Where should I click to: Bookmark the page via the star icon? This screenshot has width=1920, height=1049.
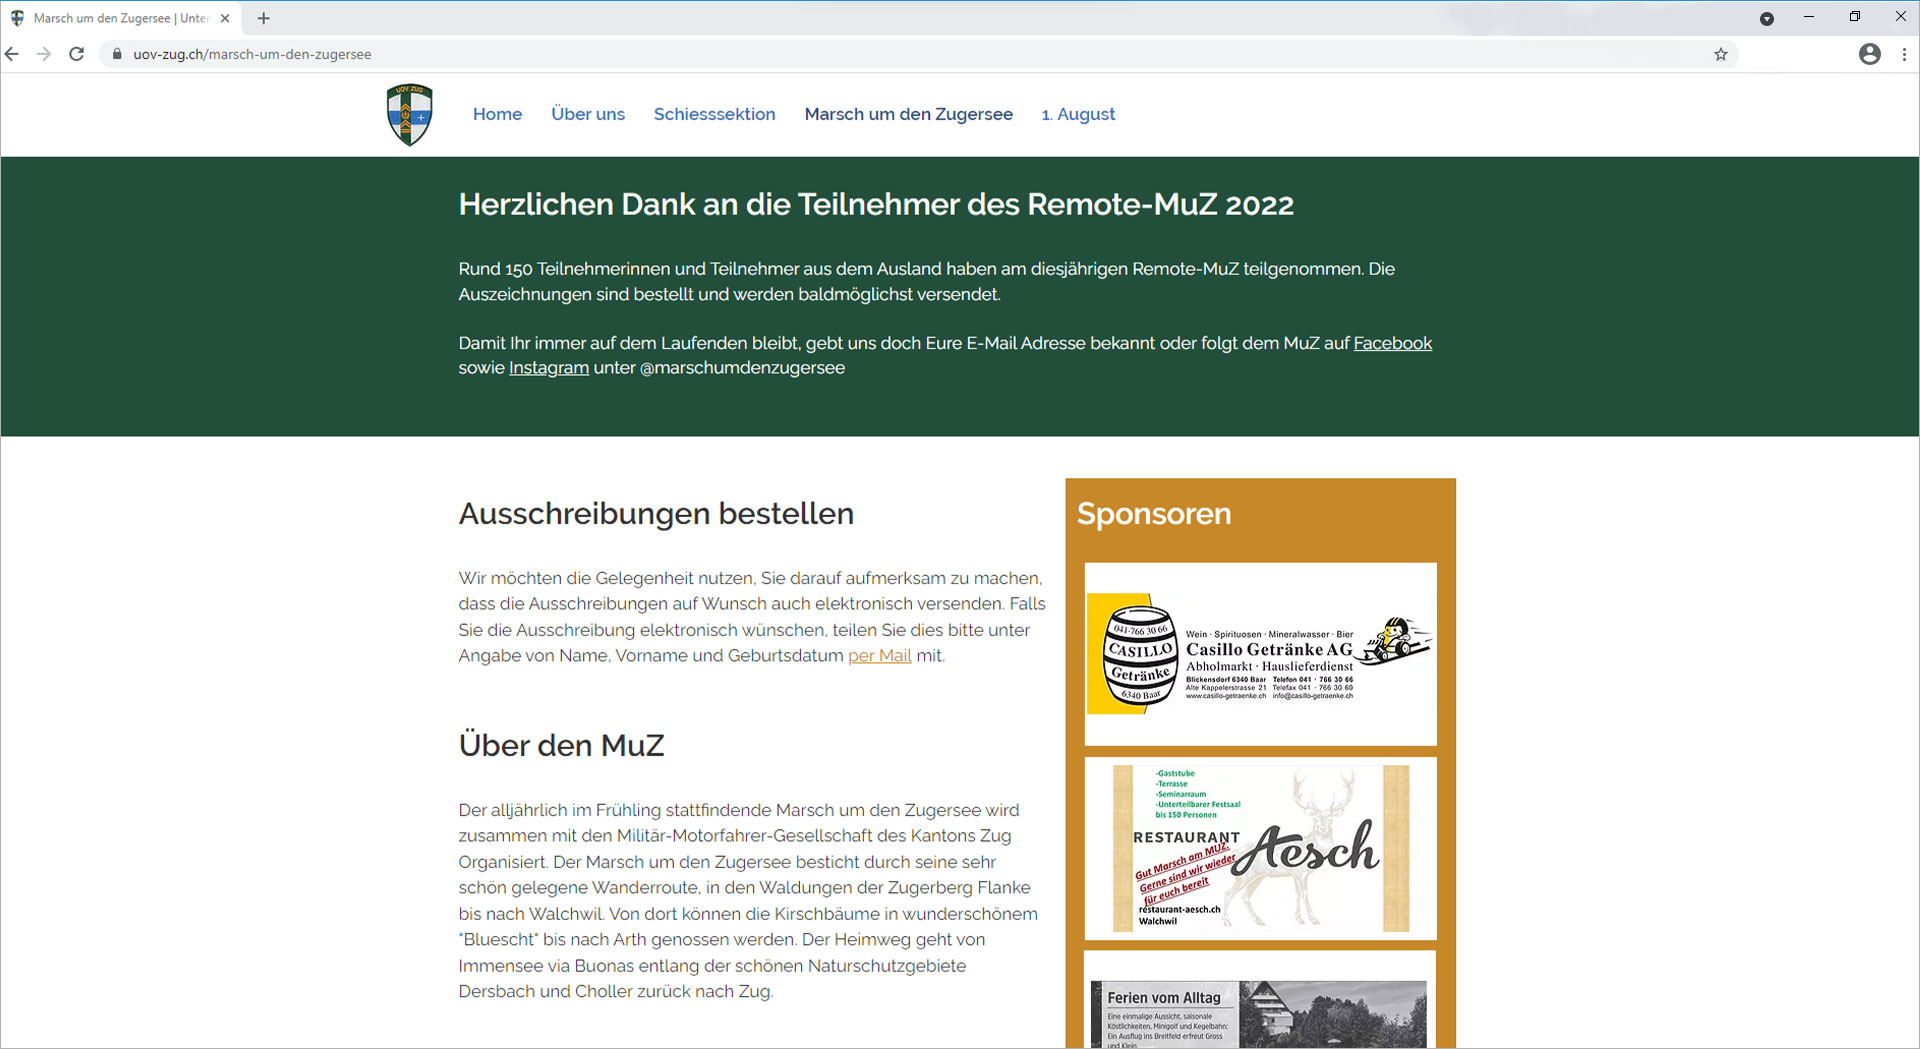tap(1721, 54)
